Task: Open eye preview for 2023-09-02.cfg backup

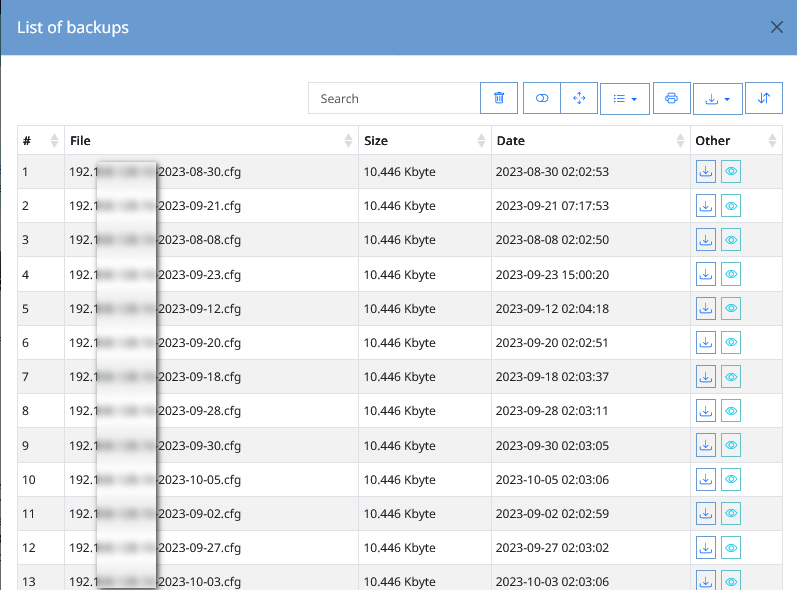Action: [x=731, y=513]
